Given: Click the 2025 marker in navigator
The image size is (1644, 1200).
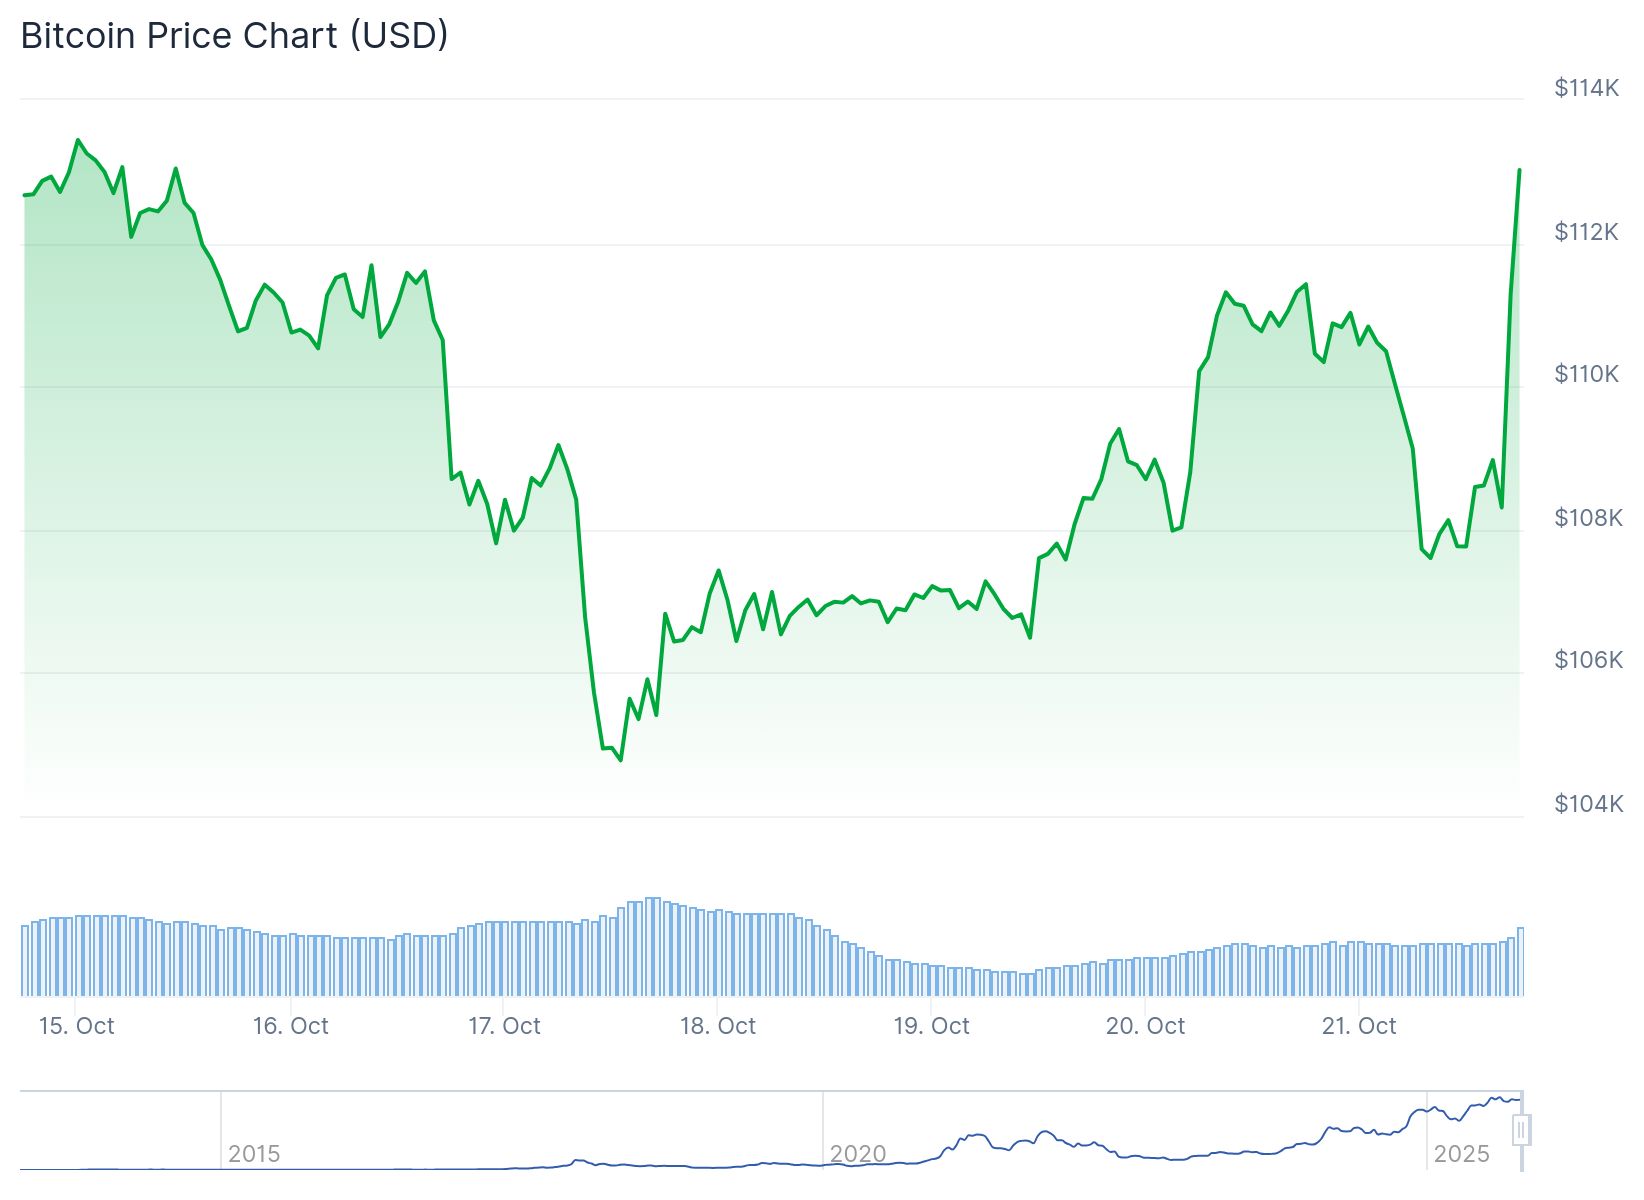Looking at the screenshot, I should click(x=1461, y=1154).
